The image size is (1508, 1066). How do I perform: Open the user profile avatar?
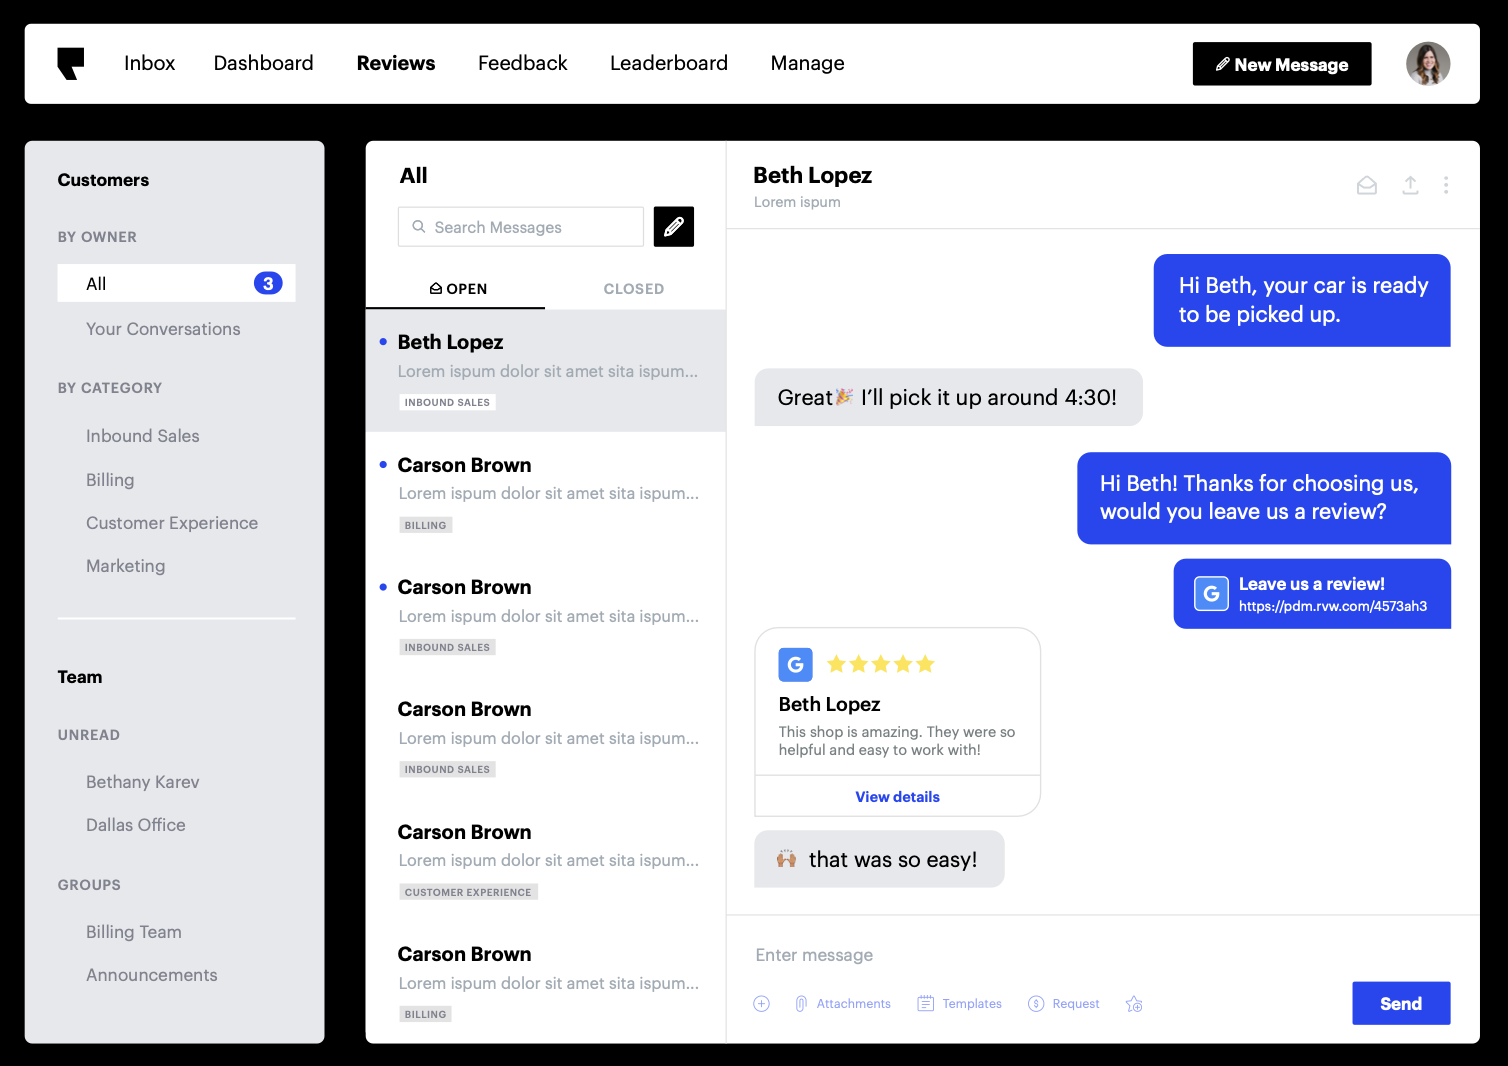pos(1427,64)
